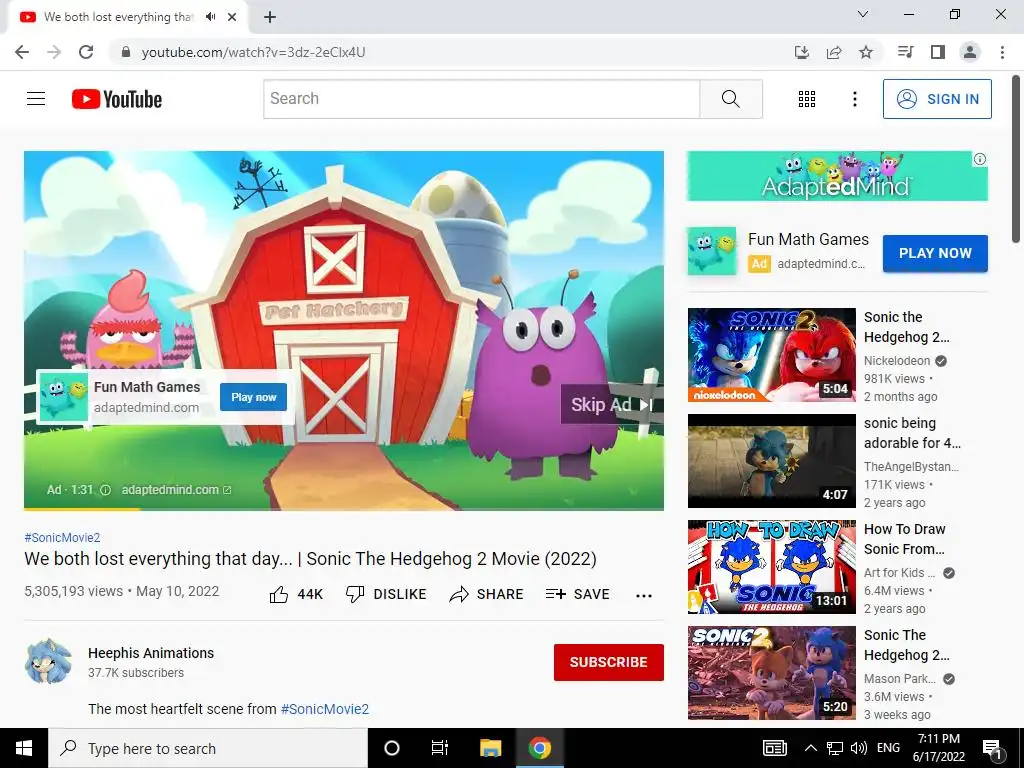
Task: Open Cortana circle icon on taskbar
Action: click(392, 748)
